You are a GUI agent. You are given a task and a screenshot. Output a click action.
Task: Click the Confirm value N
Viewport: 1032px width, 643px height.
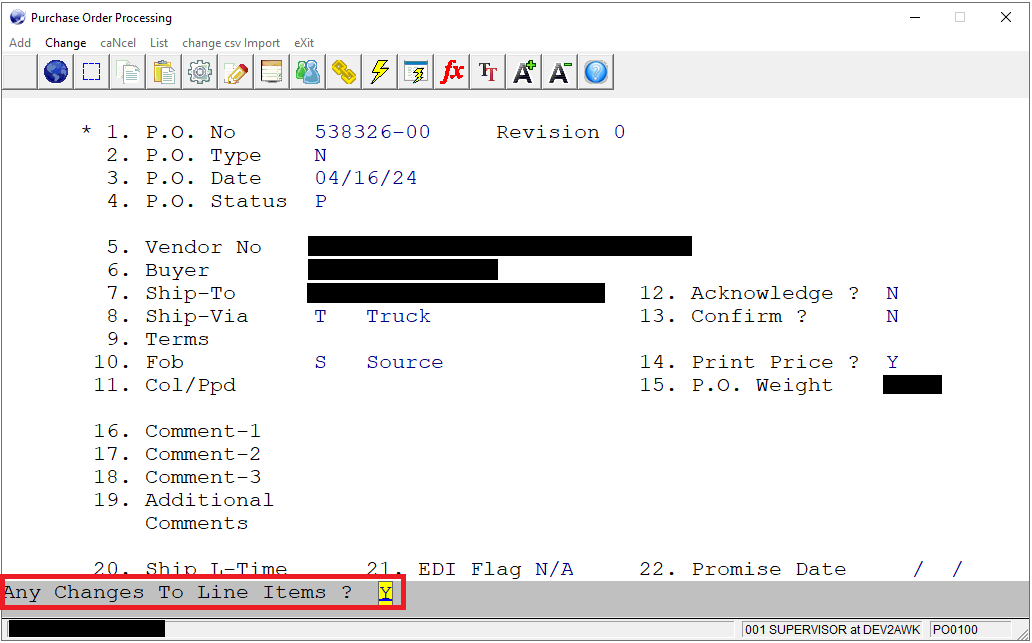(892, 316)
